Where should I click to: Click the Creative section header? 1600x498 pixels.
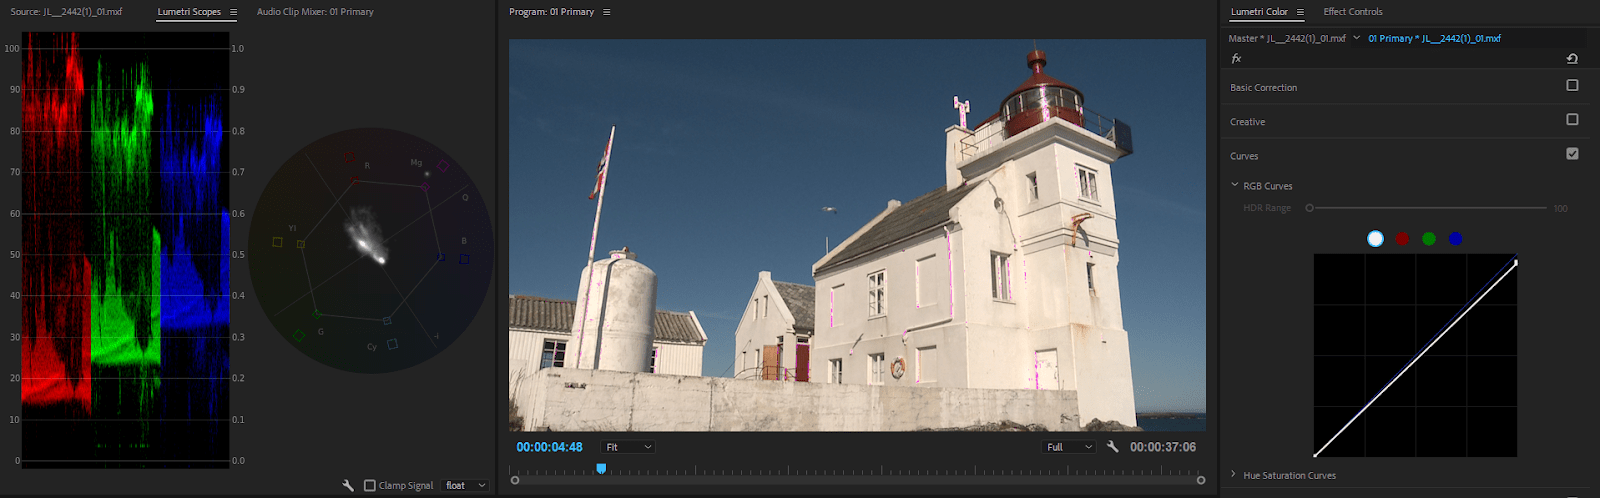tap(1247, 121)
